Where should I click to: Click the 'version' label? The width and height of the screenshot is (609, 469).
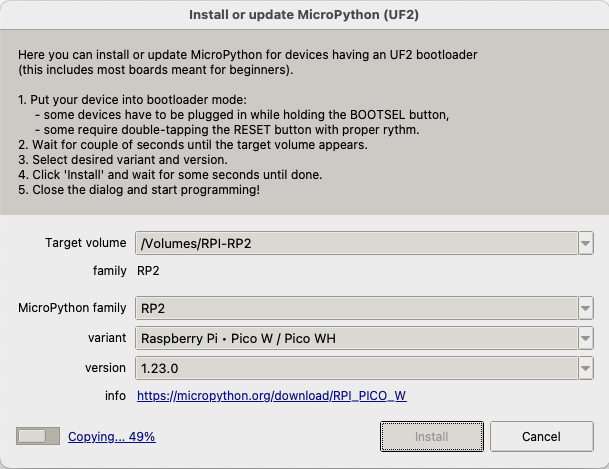tap(106, 368)
